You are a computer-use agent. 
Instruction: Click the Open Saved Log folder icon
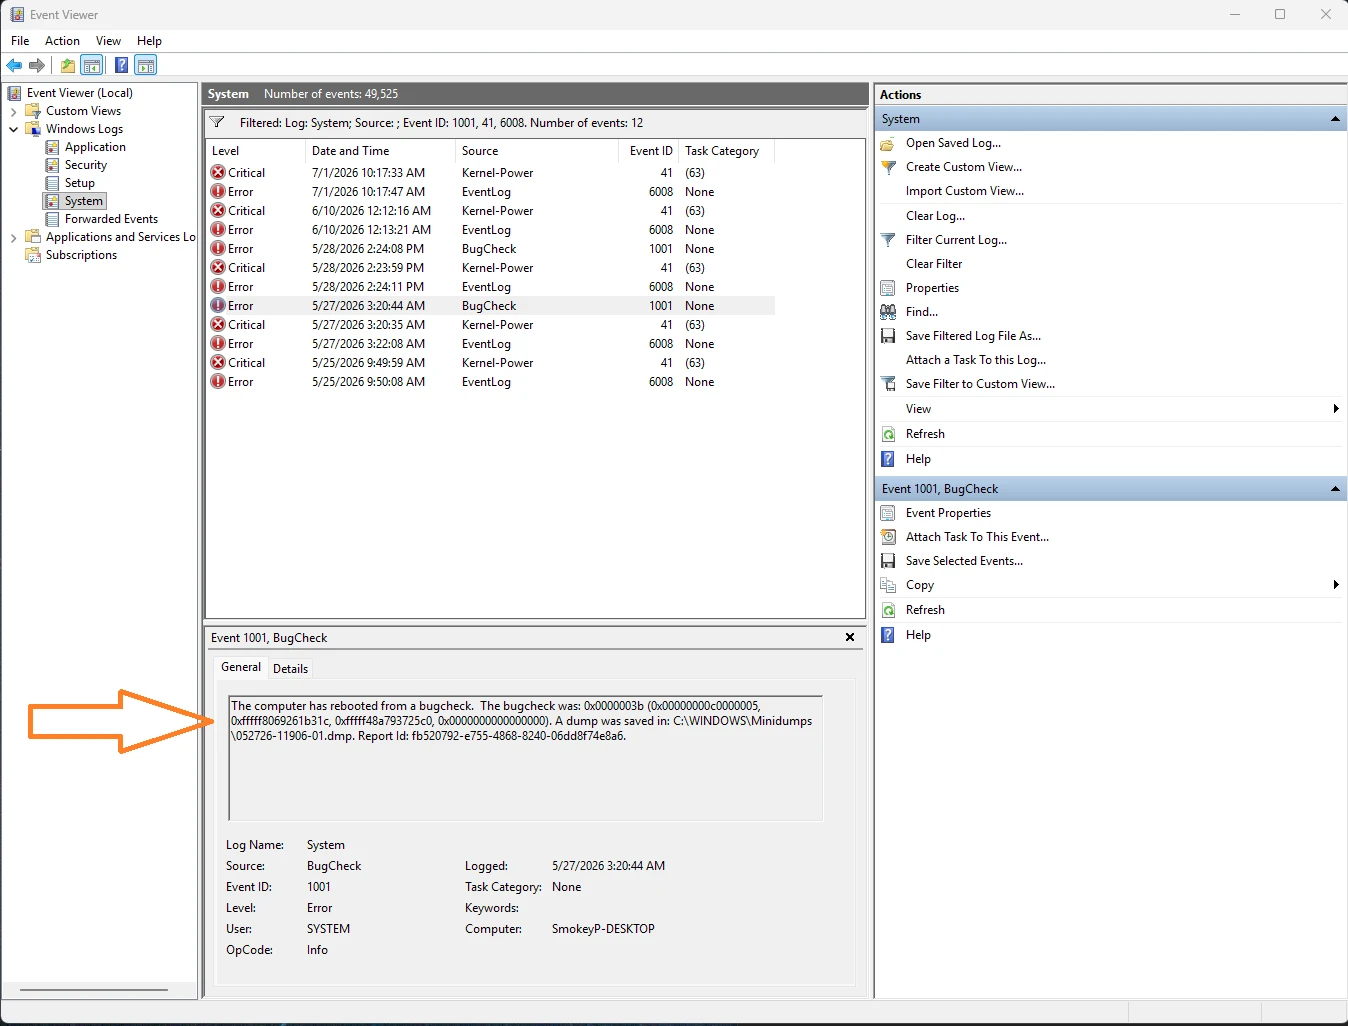(888, 143)
